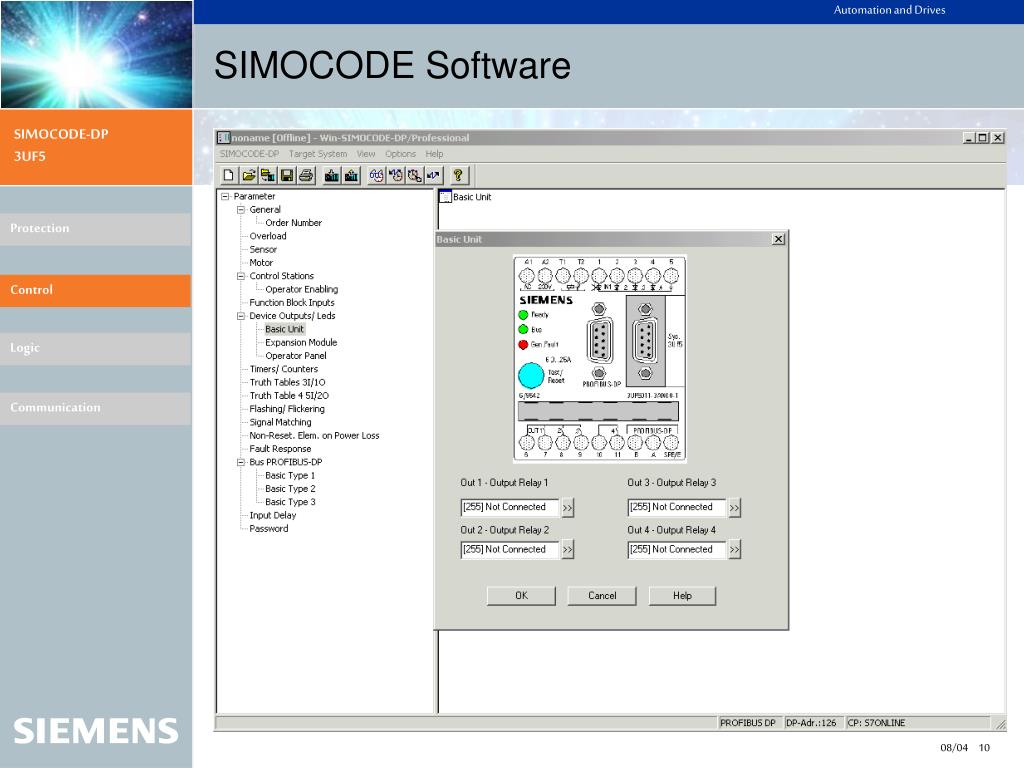Click DP-Adr.:126 in the status bar

click(x=811, y=723)
